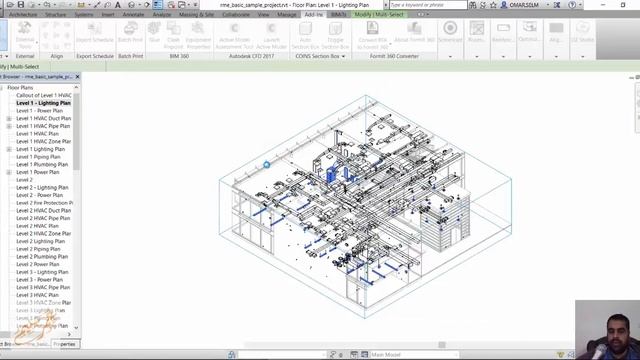Select 'Callout of Level 1 HVAC' view
The height and width of the screenshot is (360, 640).
(44, 95)
